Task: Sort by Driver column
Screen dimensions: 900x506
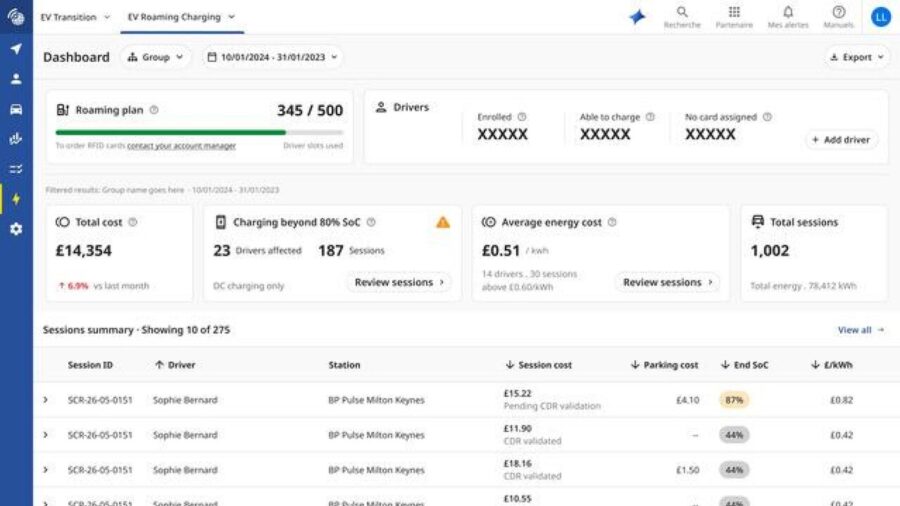Action: tap(175, 364)
